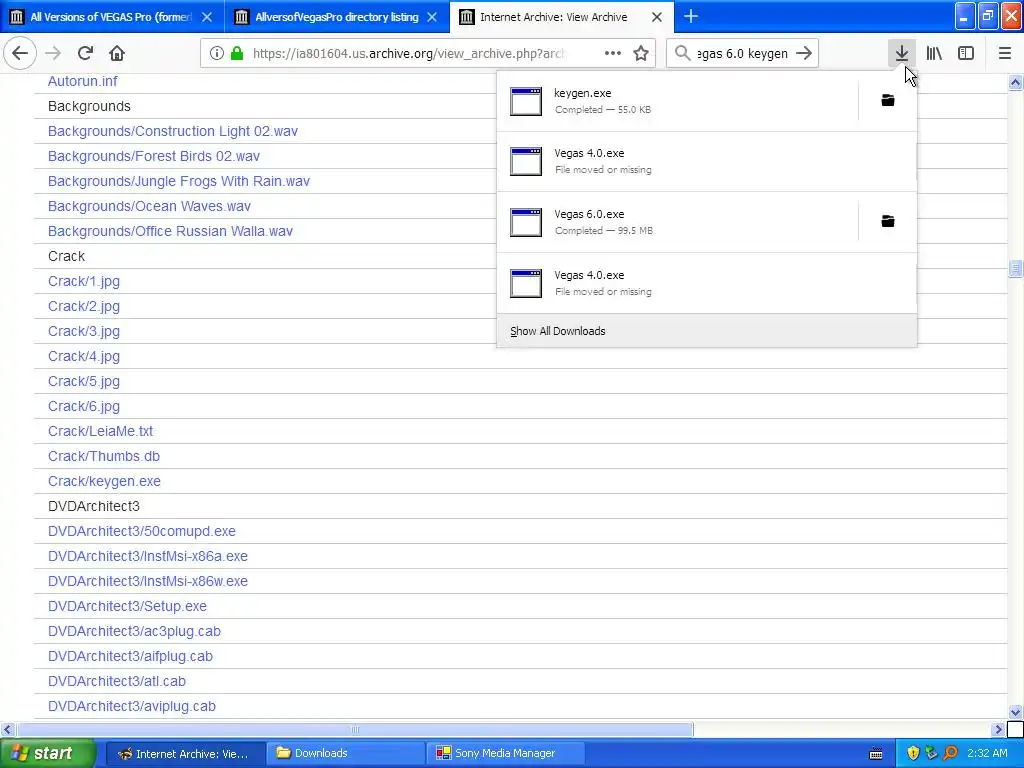The height and width of the screenshot is (768, 1024).
Task: Reload the current archive page
Action: 85,53
